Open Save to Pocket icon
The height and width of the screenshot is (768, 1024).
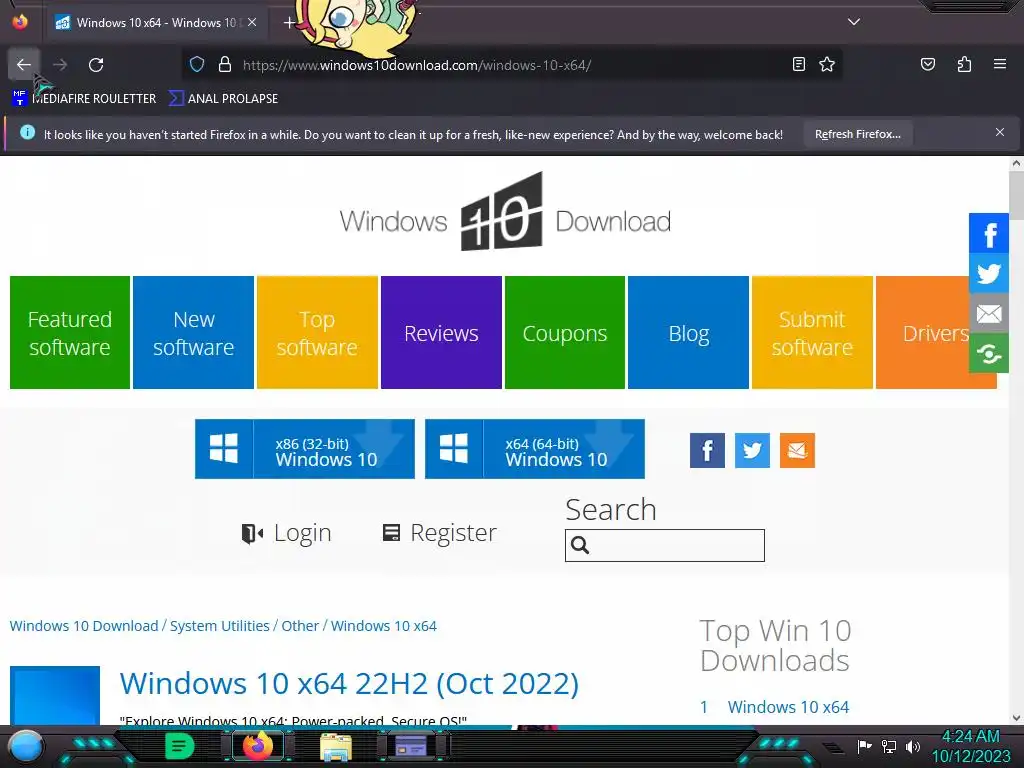(x=927, y=64)
